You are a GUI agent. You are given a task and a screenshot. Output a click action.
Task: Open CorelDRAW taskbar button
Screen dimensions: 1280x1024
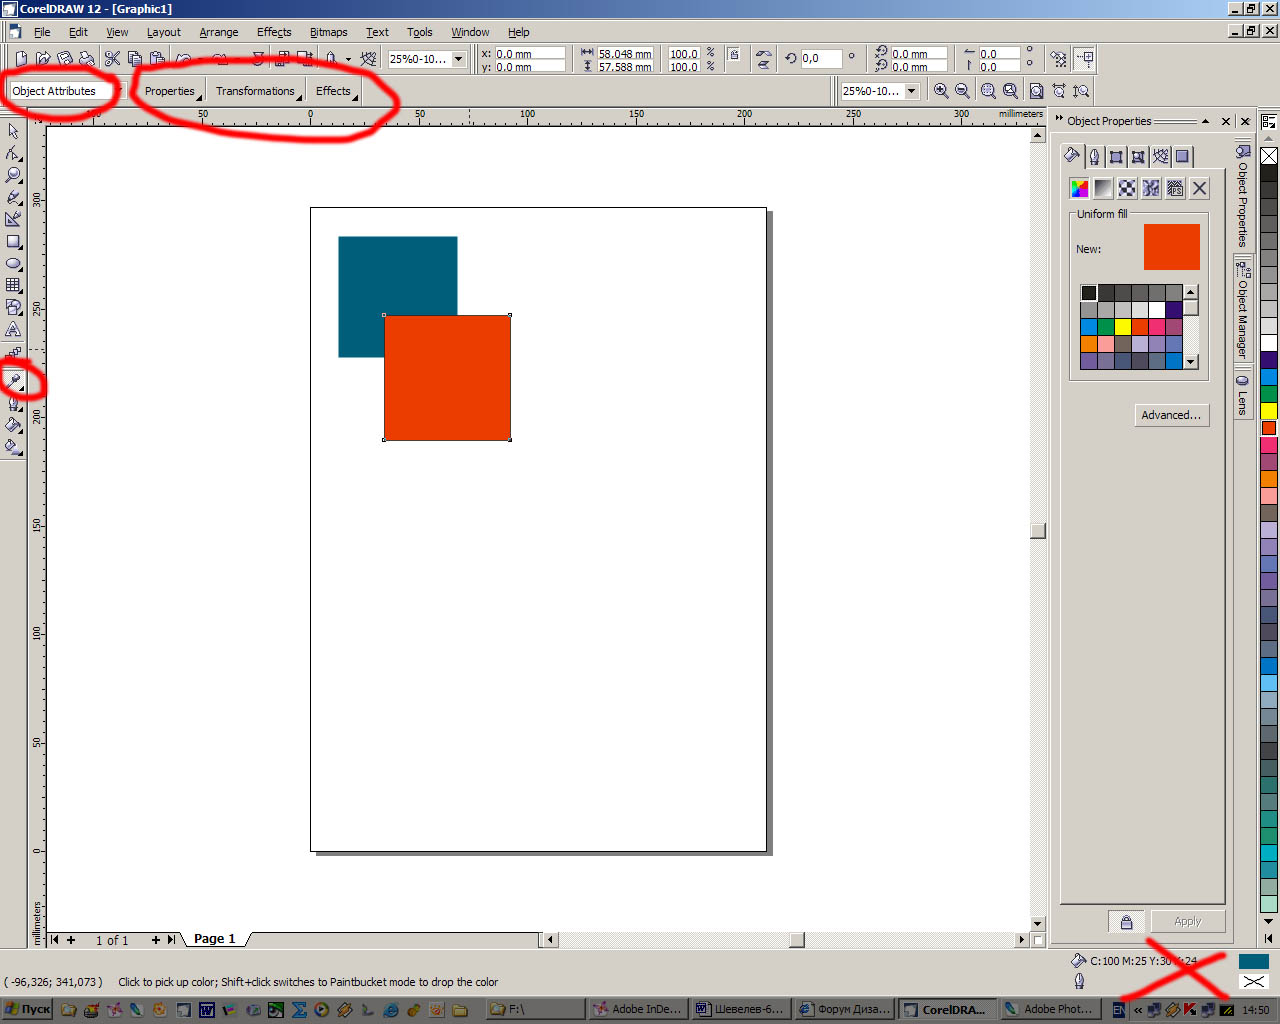coord(947,1009)
